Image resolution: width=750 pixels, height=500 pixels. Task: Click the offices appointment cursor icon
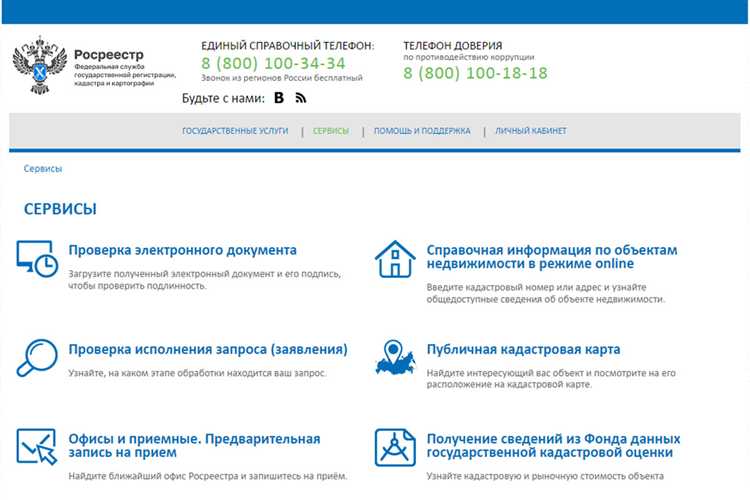[37, 446]
